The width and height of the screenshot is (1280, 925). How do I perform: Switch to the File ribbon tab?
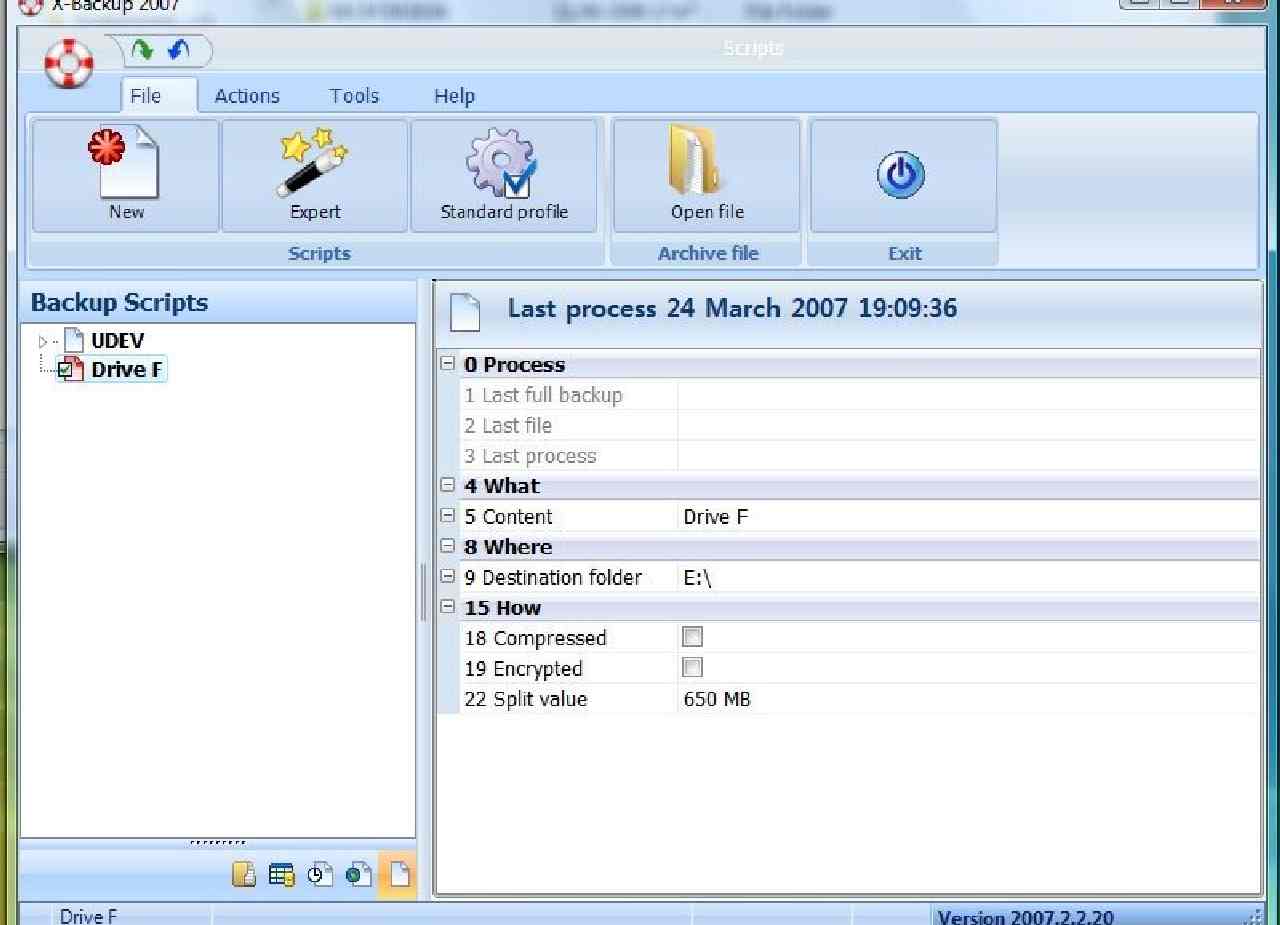click(x=146, y=96)
